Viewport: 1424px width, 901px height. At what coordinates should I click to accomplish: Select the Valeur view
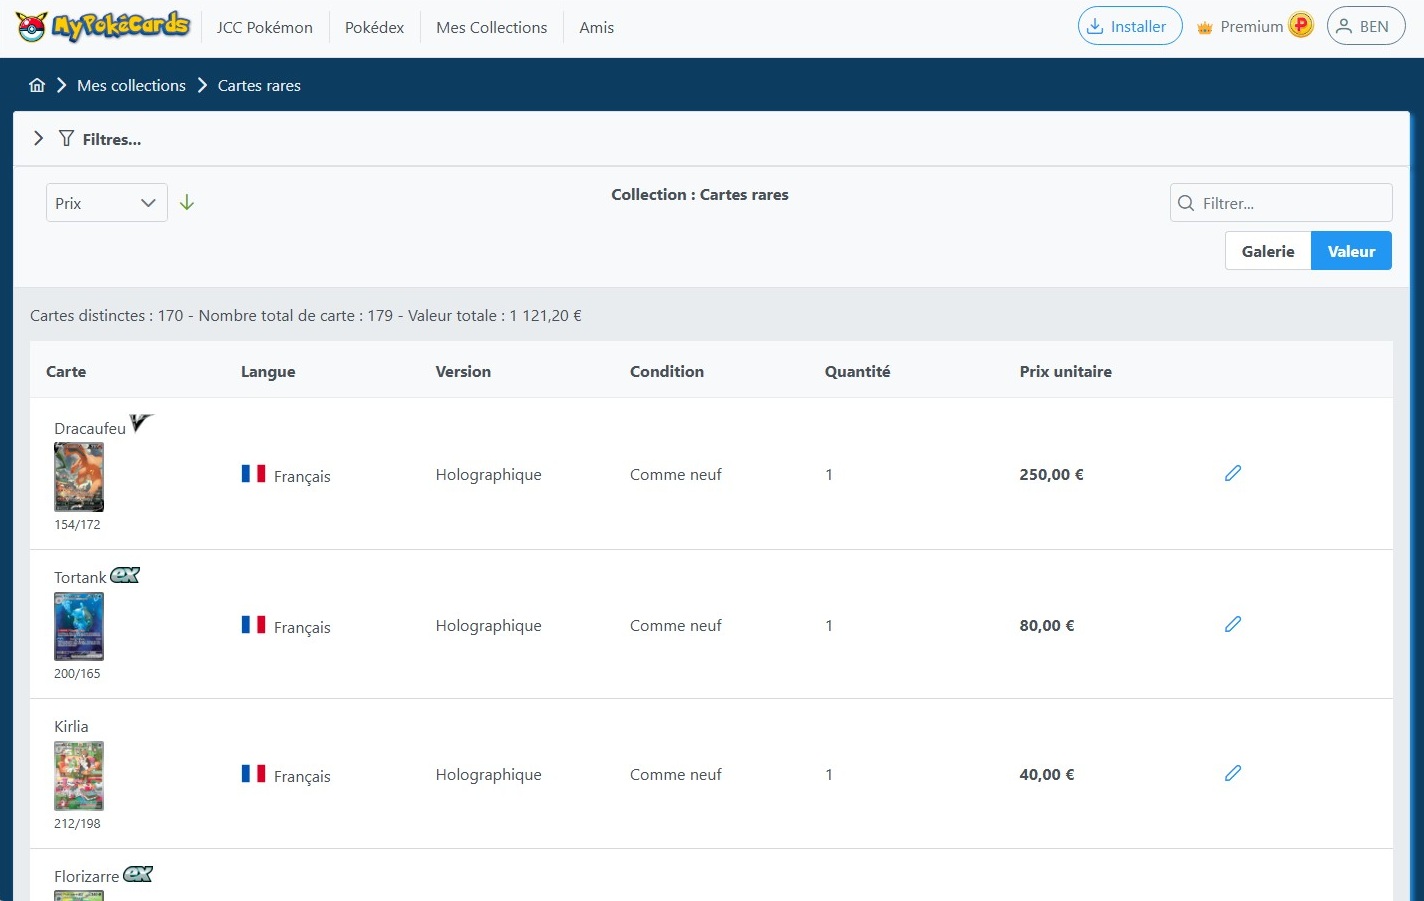point(1351,251)
